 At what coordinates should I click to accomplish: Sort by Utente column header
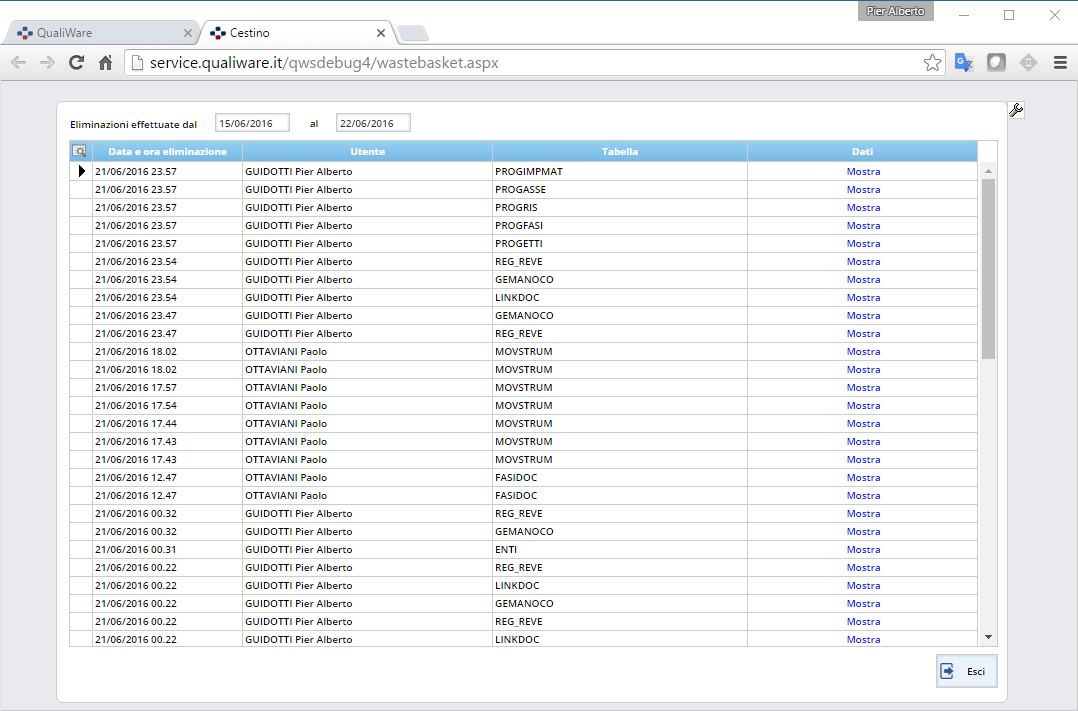coord(367,152)
